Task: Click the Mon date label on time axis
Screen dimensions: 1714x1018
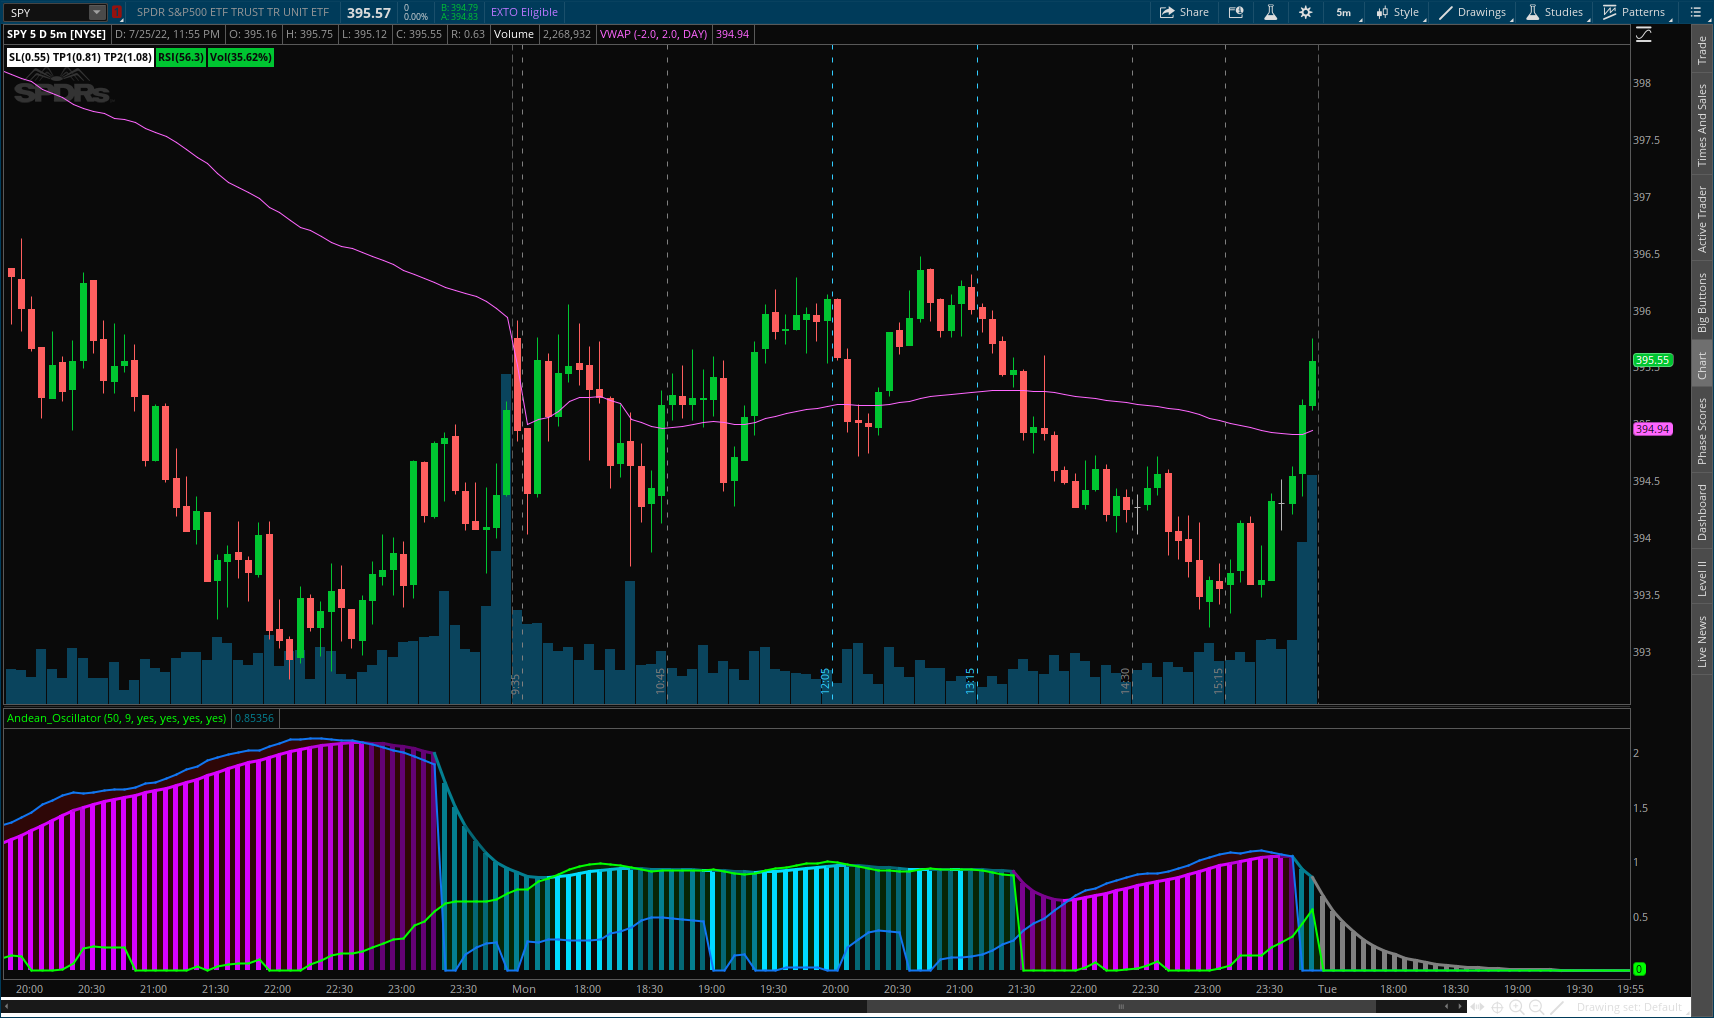Action: (x=524, y=989)
